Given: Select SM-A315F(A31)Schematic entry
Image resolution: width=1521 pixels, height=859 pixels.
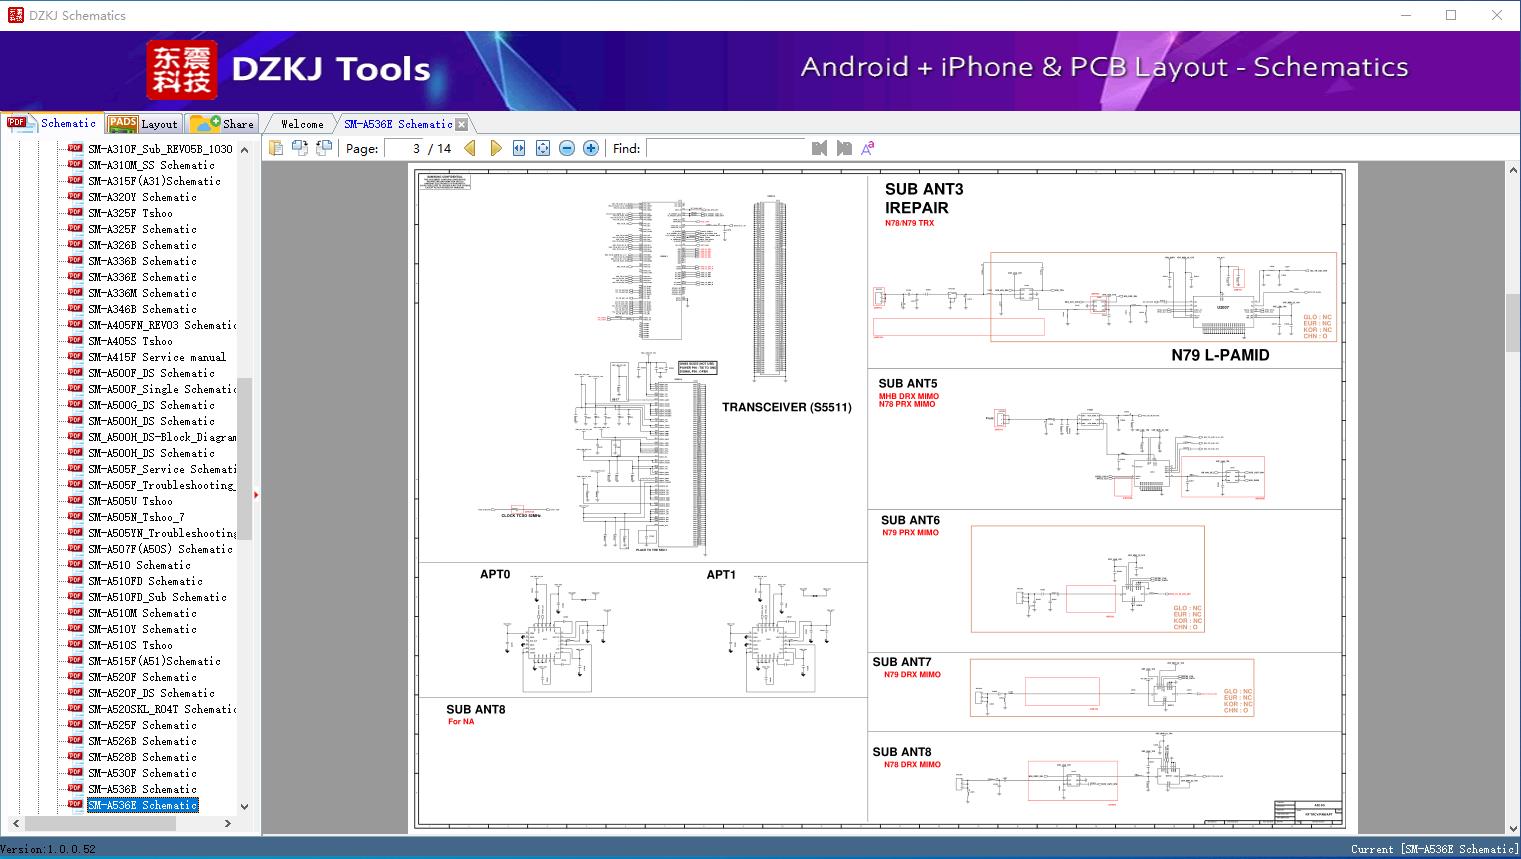Looking at the screenshot, I should pyautogui.click(x=154, y=181).
